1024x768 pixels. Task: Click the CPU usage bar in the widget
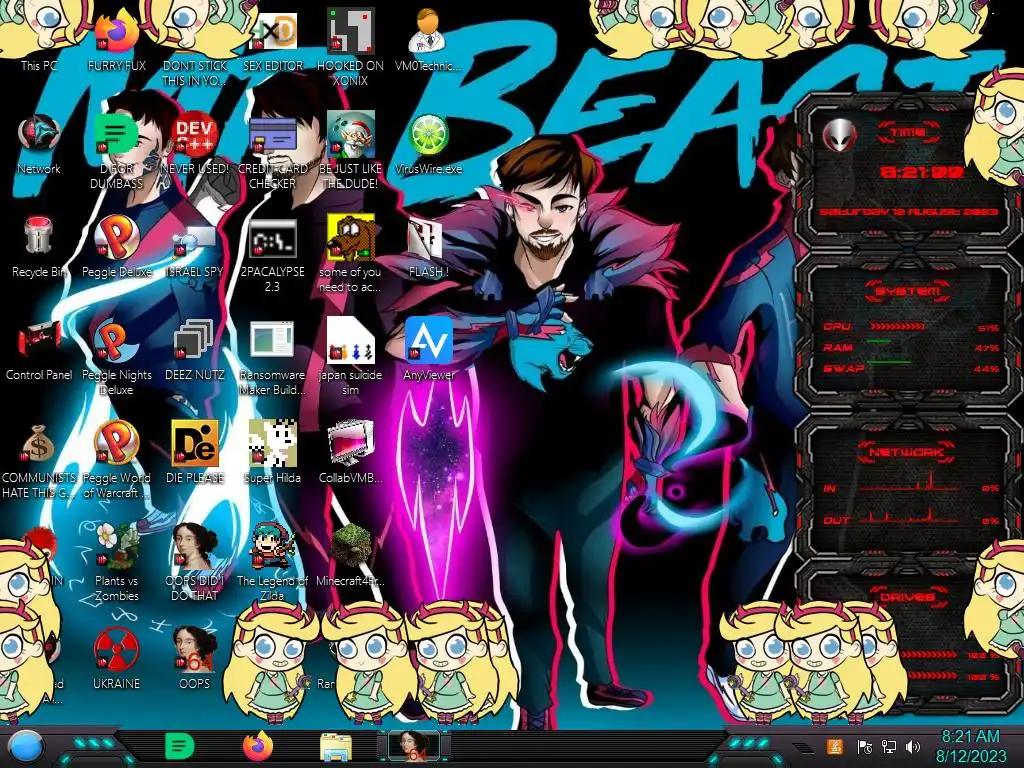(x=897, y=327)
